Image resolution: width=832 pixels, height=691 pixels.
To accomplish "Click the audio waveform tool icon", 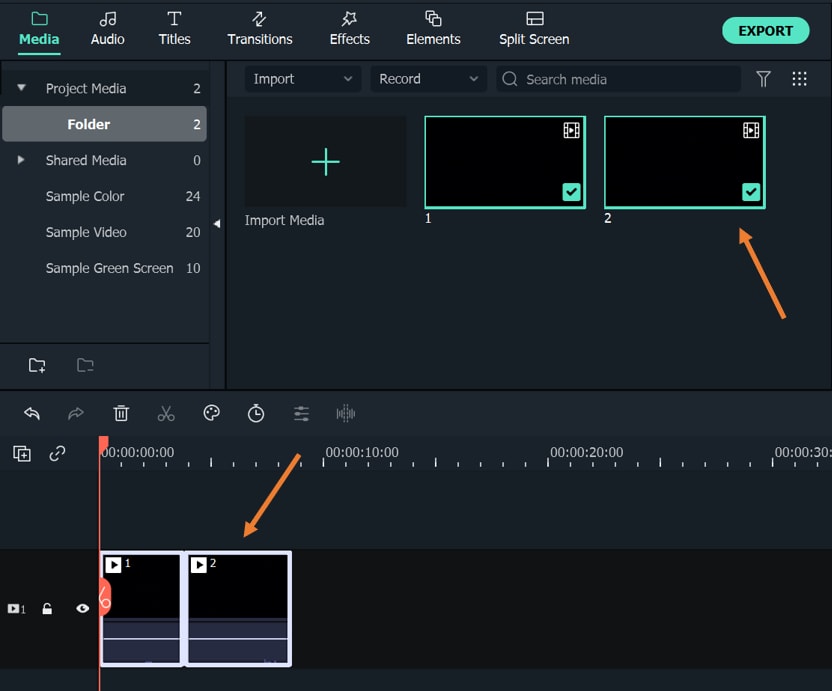I will (345, 413).
